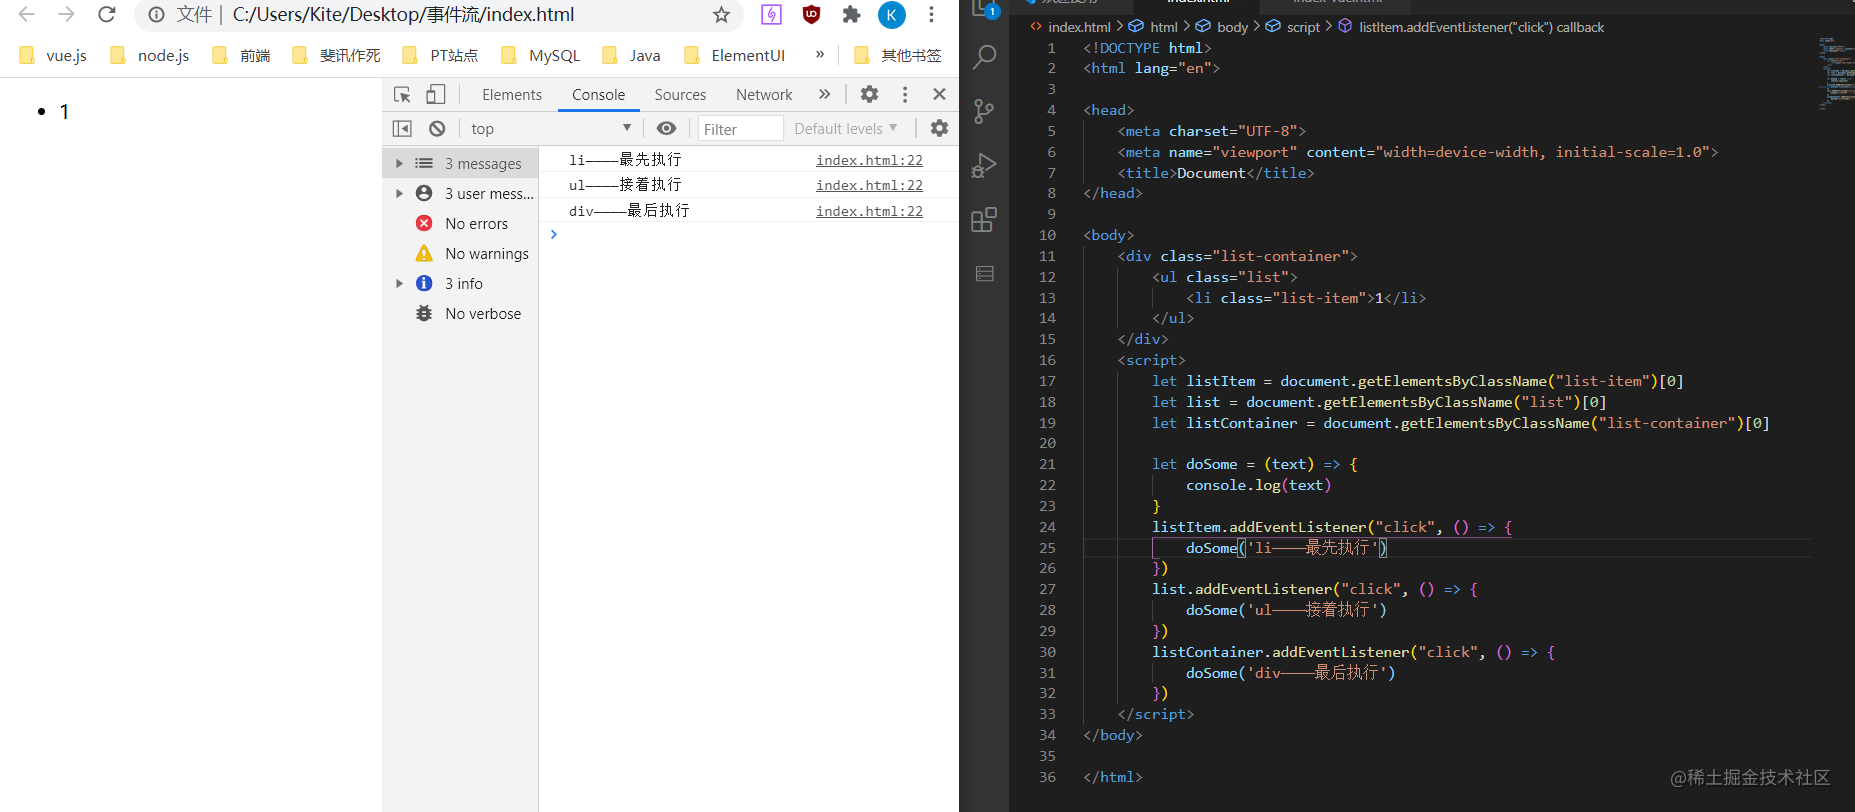Switch to the Network tab
This screenshot has width=1855, height=812.
tap(764, 94)
